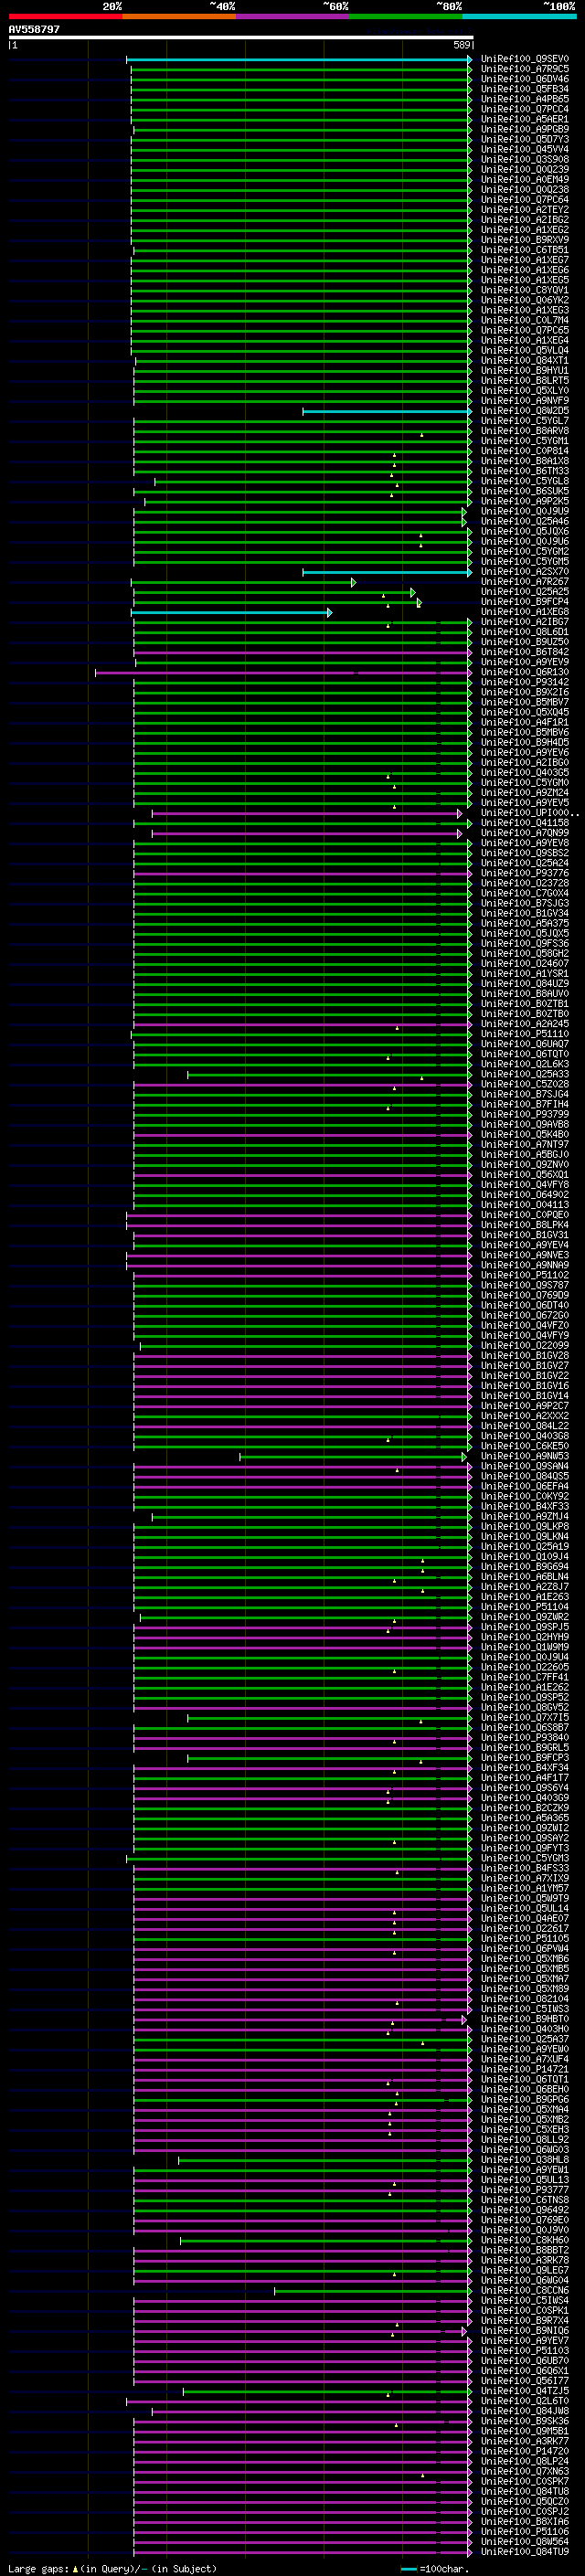The width and height of the screenshot is (585, 2576).
Task: Click the purple alignment bar for UniRef100_A7QN99
Action: click(x=307, y=833)
